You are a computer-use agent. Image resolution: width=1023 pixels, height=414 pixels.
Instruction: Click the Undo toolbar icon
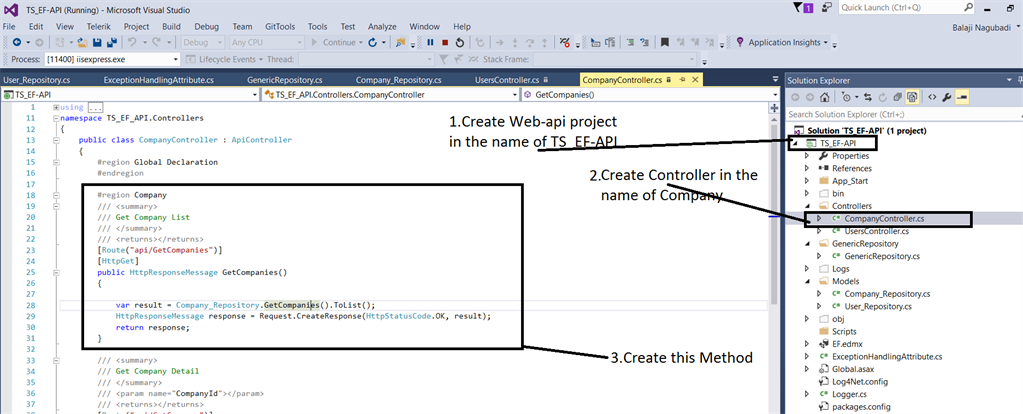tap(133, 43)
